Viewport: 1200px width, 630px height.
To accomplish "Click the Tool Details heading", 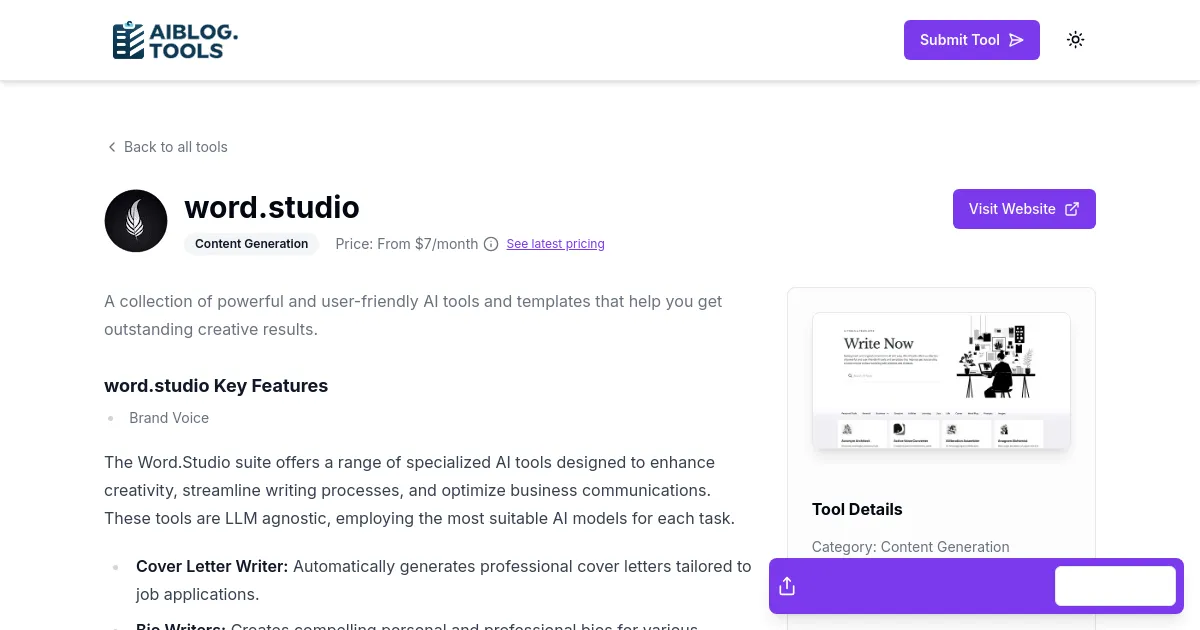I will (x=857, y=509).
